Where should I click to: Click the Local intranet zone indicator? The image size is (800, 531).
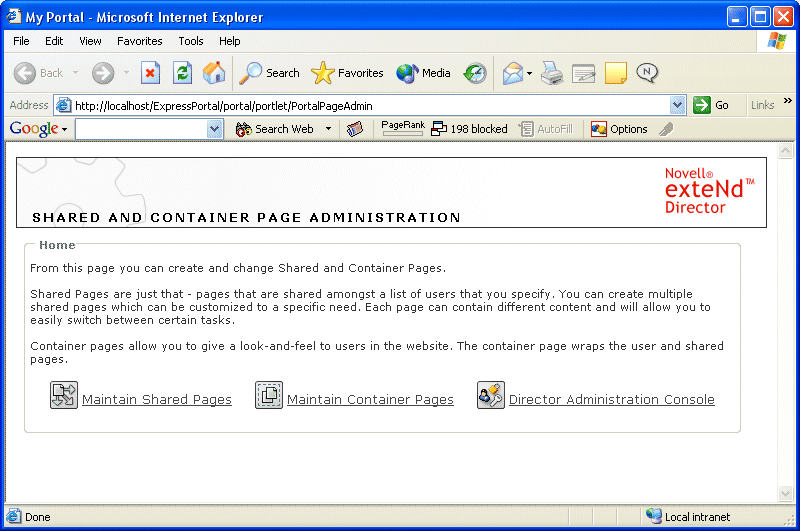pos(689,517)
